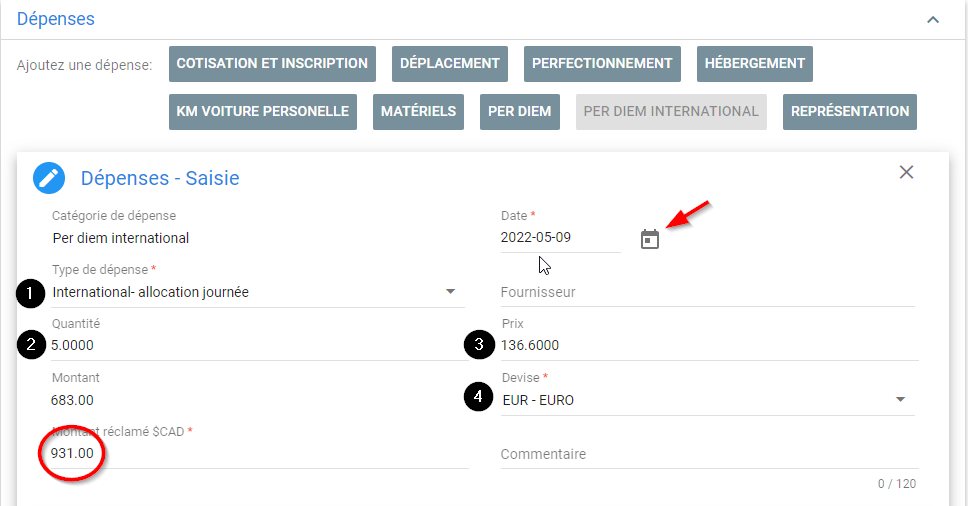Choose the Hébergement expense button
Viewport: 968px width, 506px height.
pyautogui.click(x=754, y=64)
